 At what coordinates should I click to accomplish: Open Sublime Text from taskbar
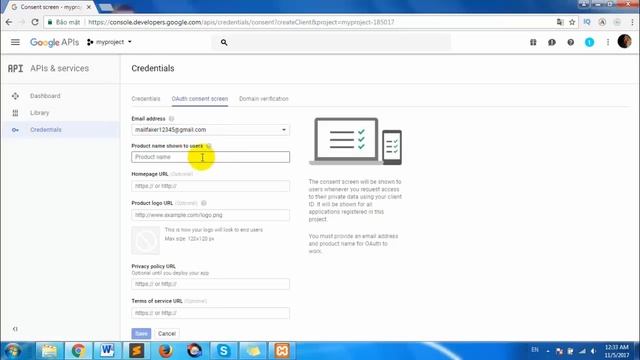[137, 351]
